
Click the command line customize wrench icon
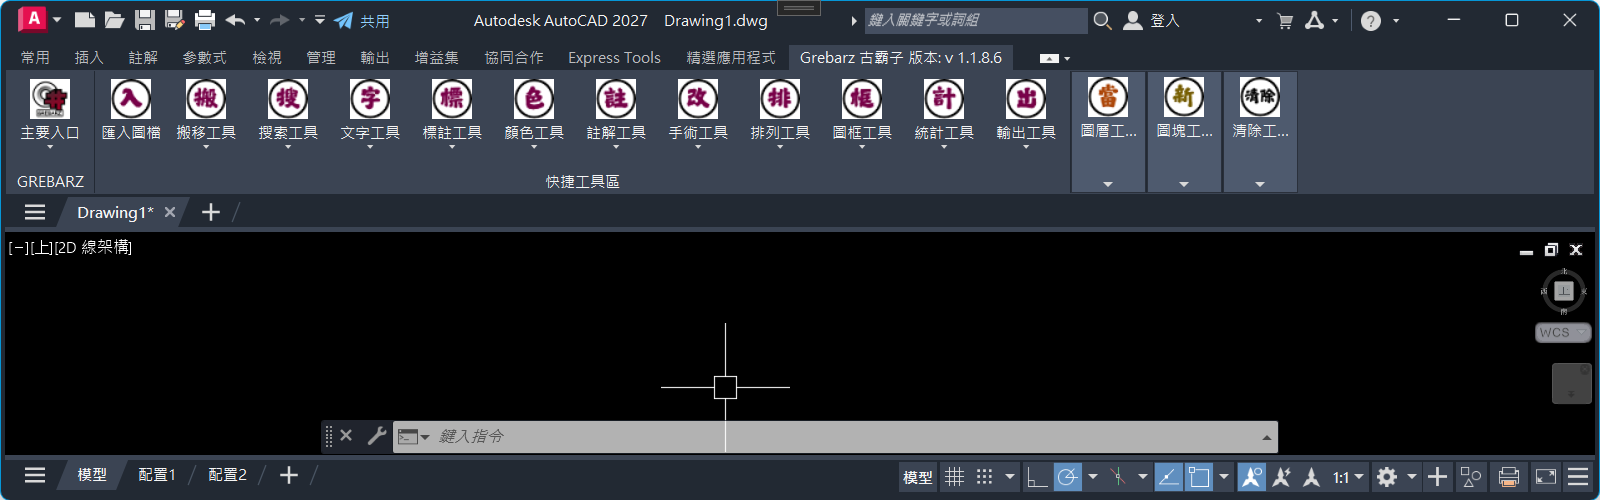pos(377,436)
